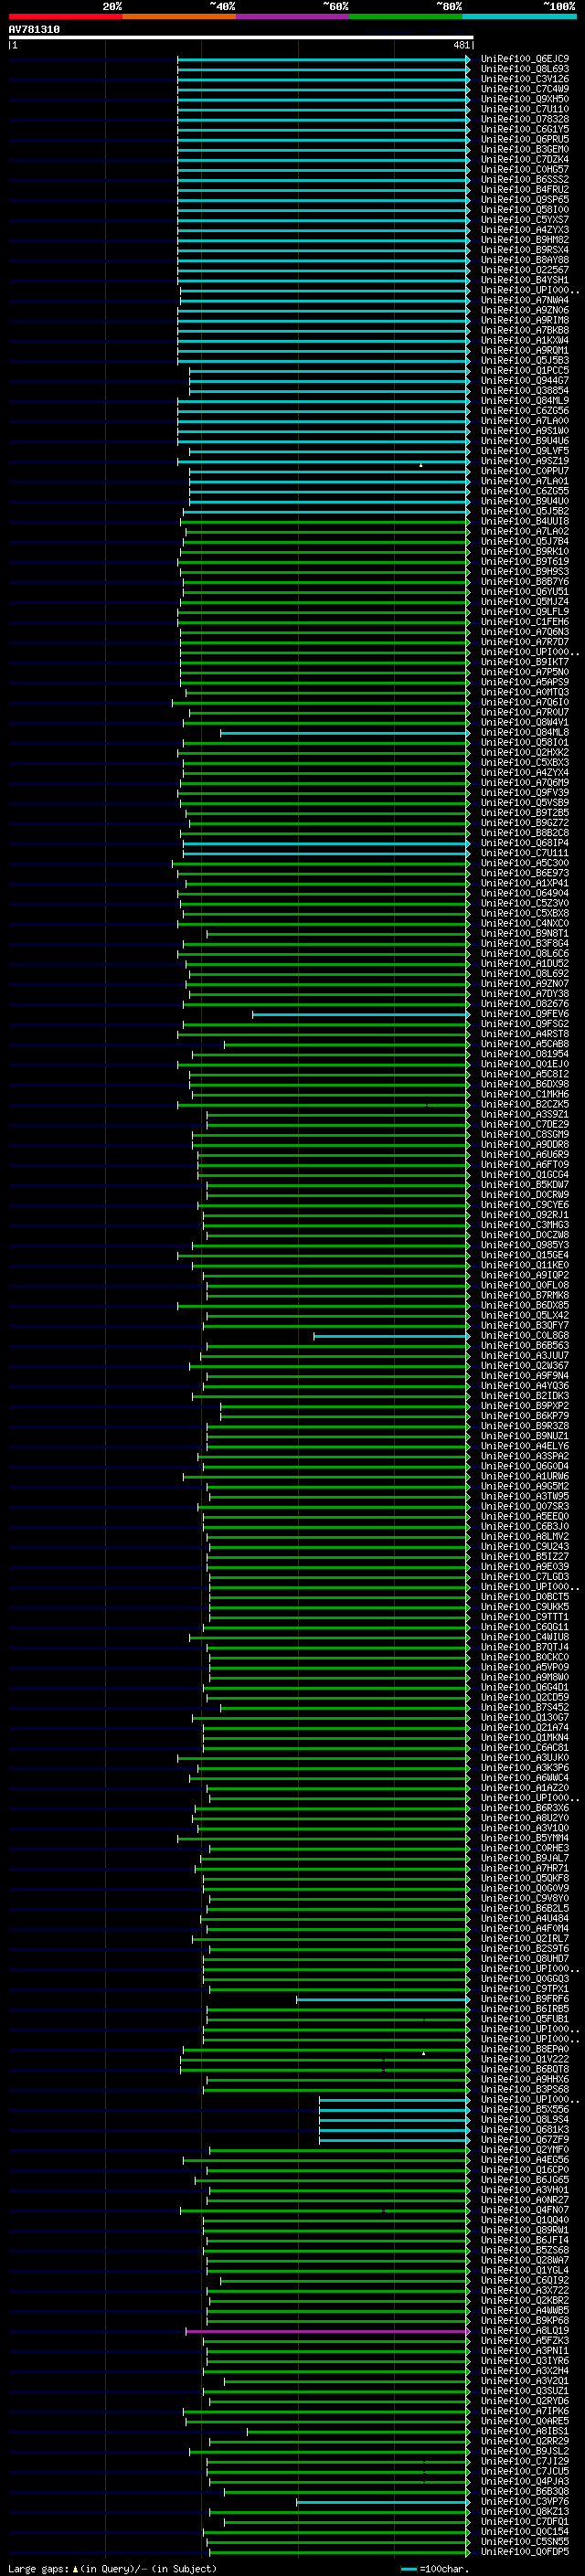Select label UniRef100_A4EG56
585x2576 pixels.
(x=525, y=2160)
